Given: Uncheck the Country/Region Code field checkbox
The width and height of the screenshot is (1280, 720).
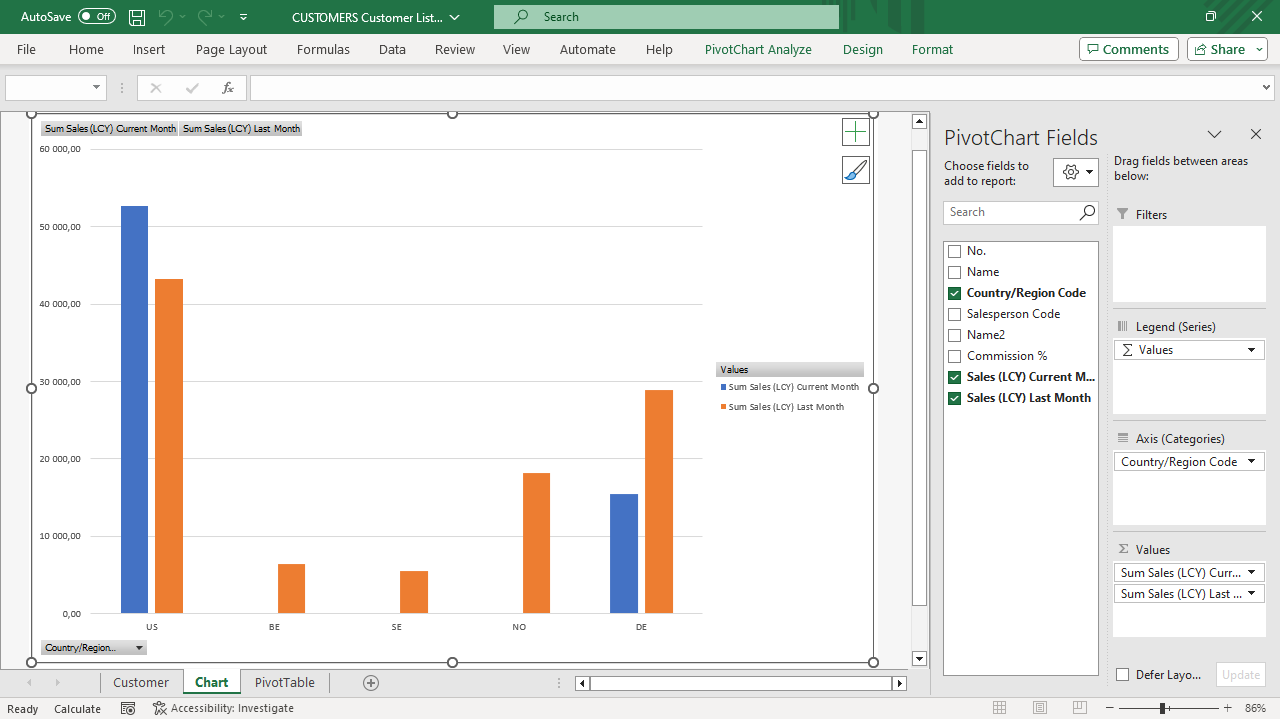Looking at the screenshot, I should pos(954,293).
